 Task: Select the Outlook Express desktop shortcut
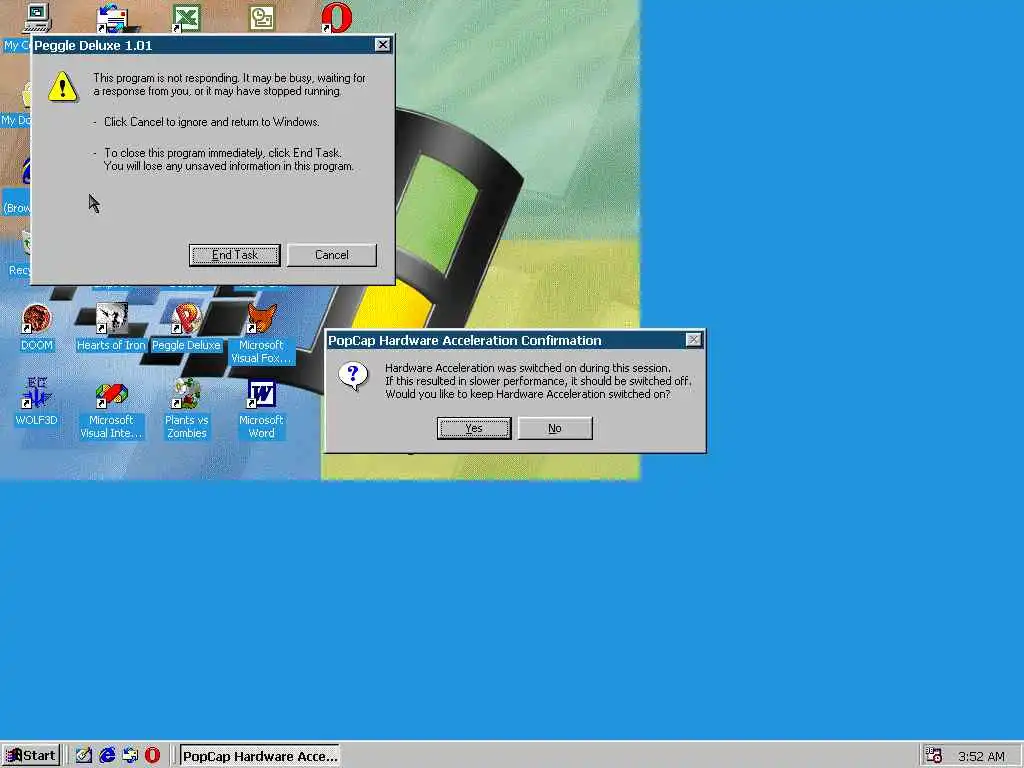pos(112,18)
